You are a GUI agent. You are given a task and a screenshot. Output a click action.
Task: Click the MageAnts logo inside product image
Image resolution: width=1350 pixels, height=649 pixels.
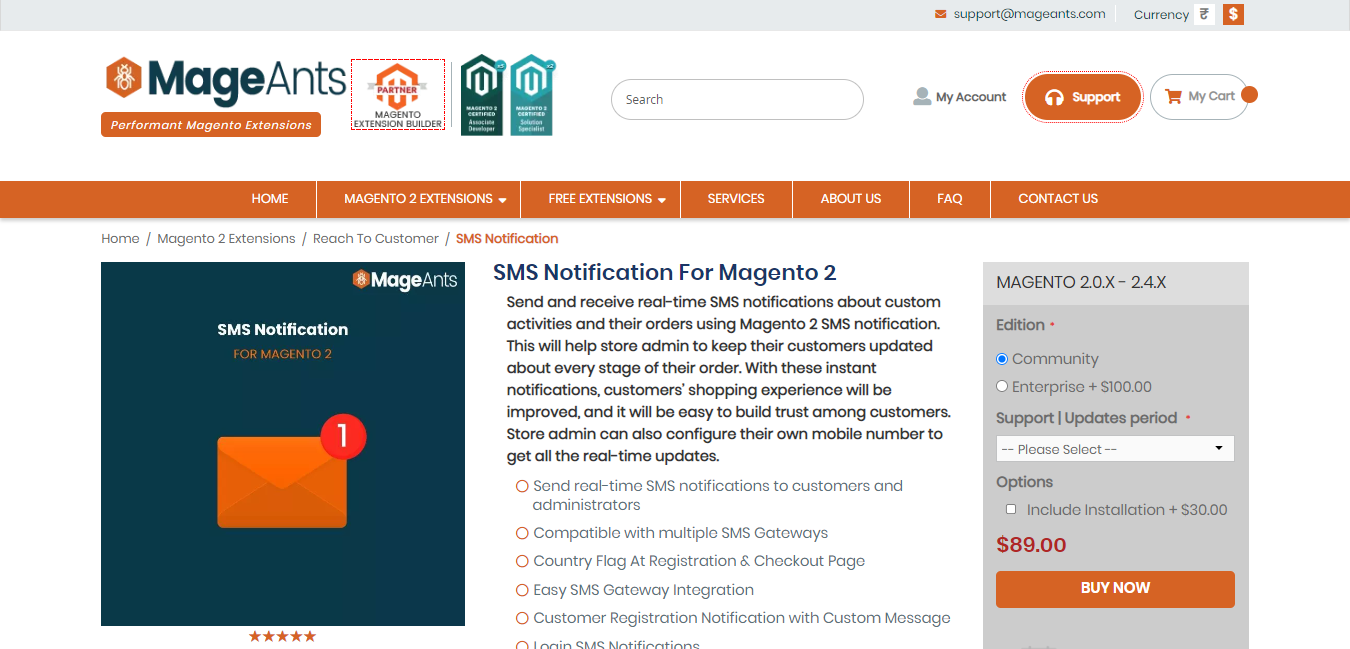coord(405,280)
